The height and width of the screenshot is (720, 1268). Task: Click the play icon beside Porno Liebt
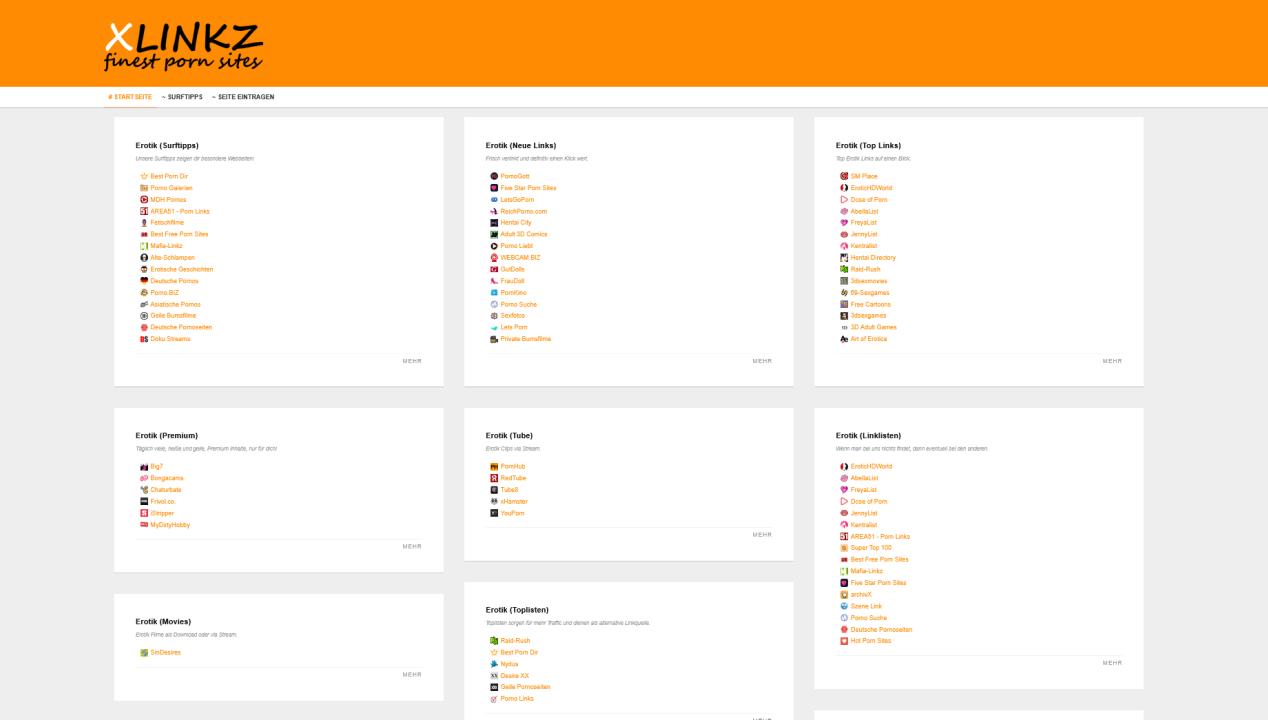tap(494, 246)
